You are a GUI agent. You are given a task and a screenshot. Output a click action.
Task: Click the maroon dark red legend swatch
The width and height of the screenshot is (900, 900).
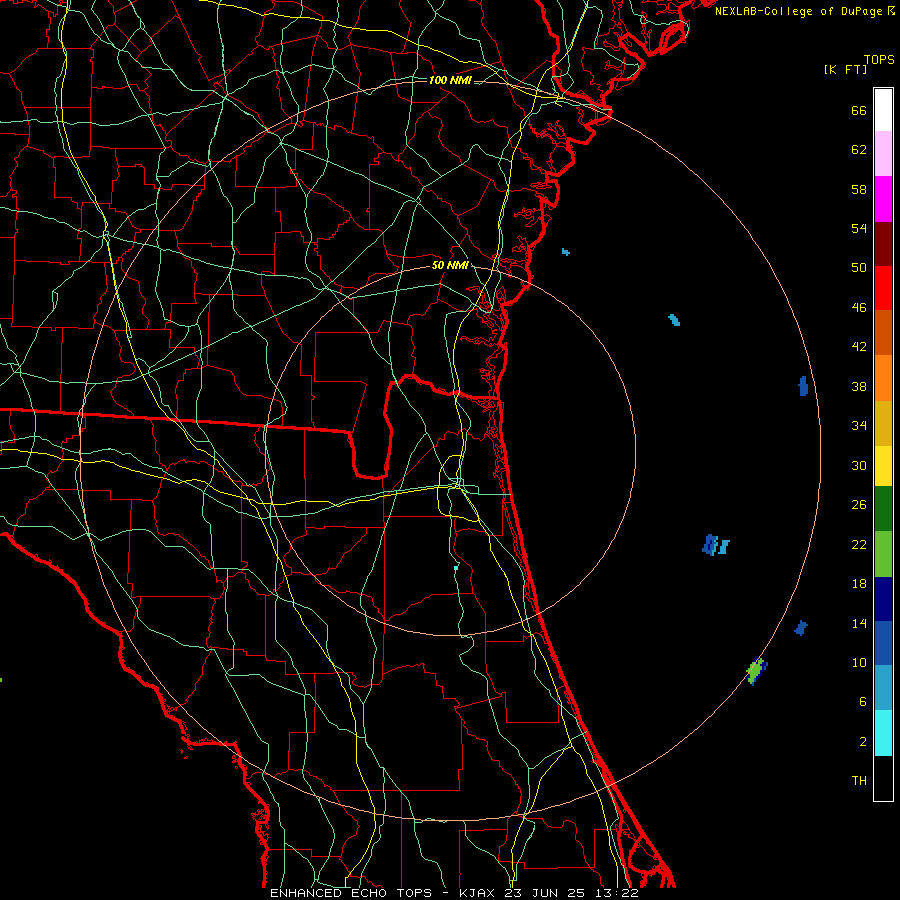(883, 244)
